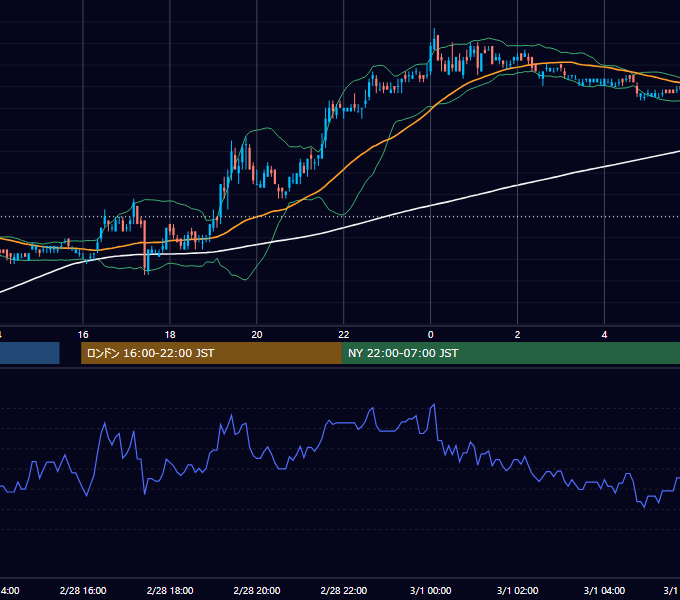The height and width of the screenshot is (600, 680).
Task: Click the NY 22:00-07:00 JST session bar
Action: (511, 353)
